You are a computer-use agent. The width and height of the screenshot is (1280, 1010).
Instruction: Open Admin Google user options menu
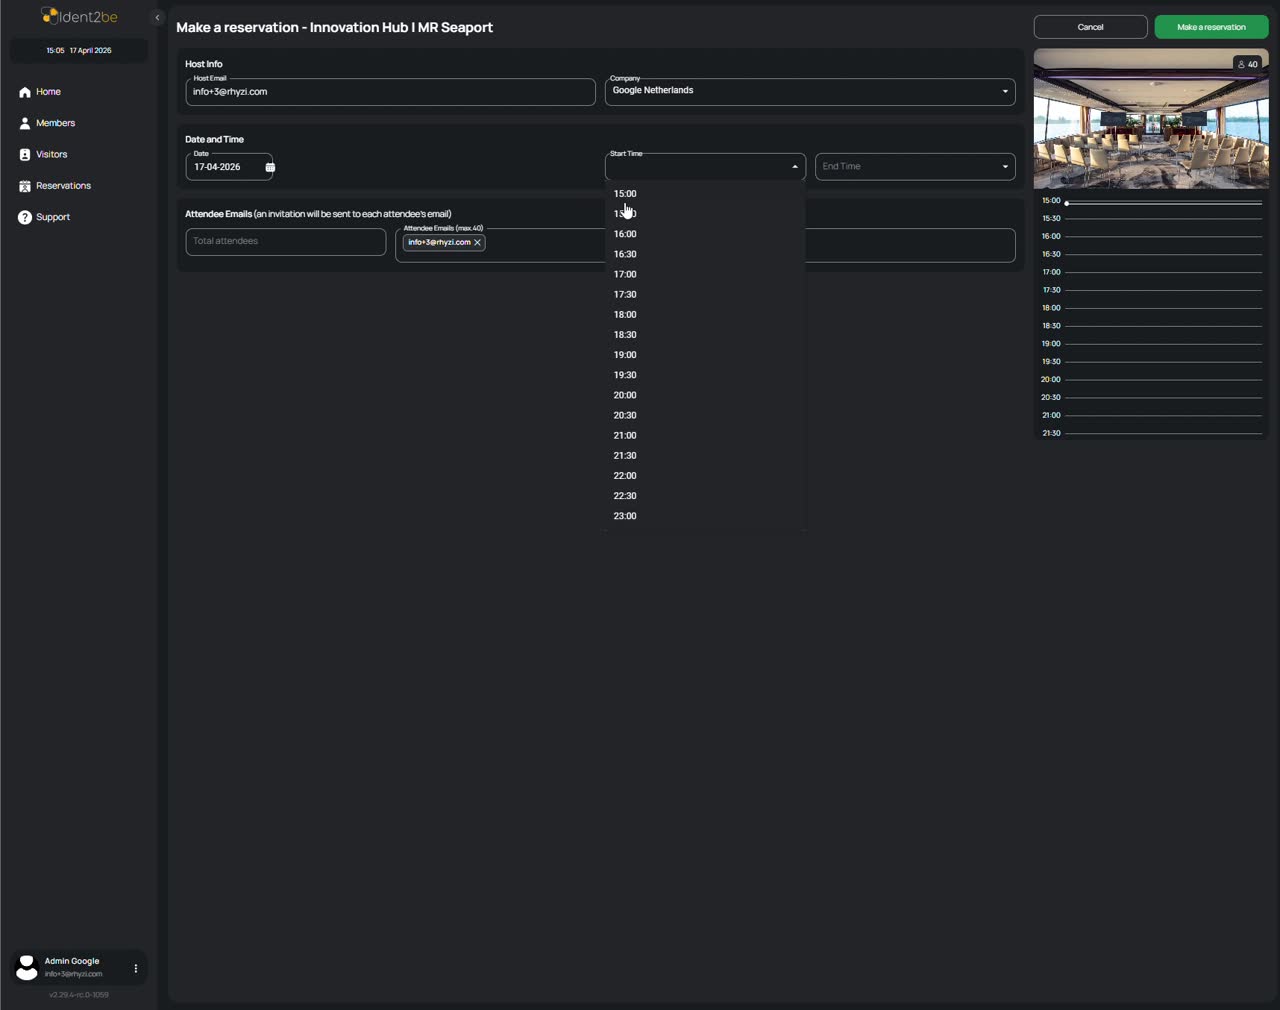tap(136, 968)
